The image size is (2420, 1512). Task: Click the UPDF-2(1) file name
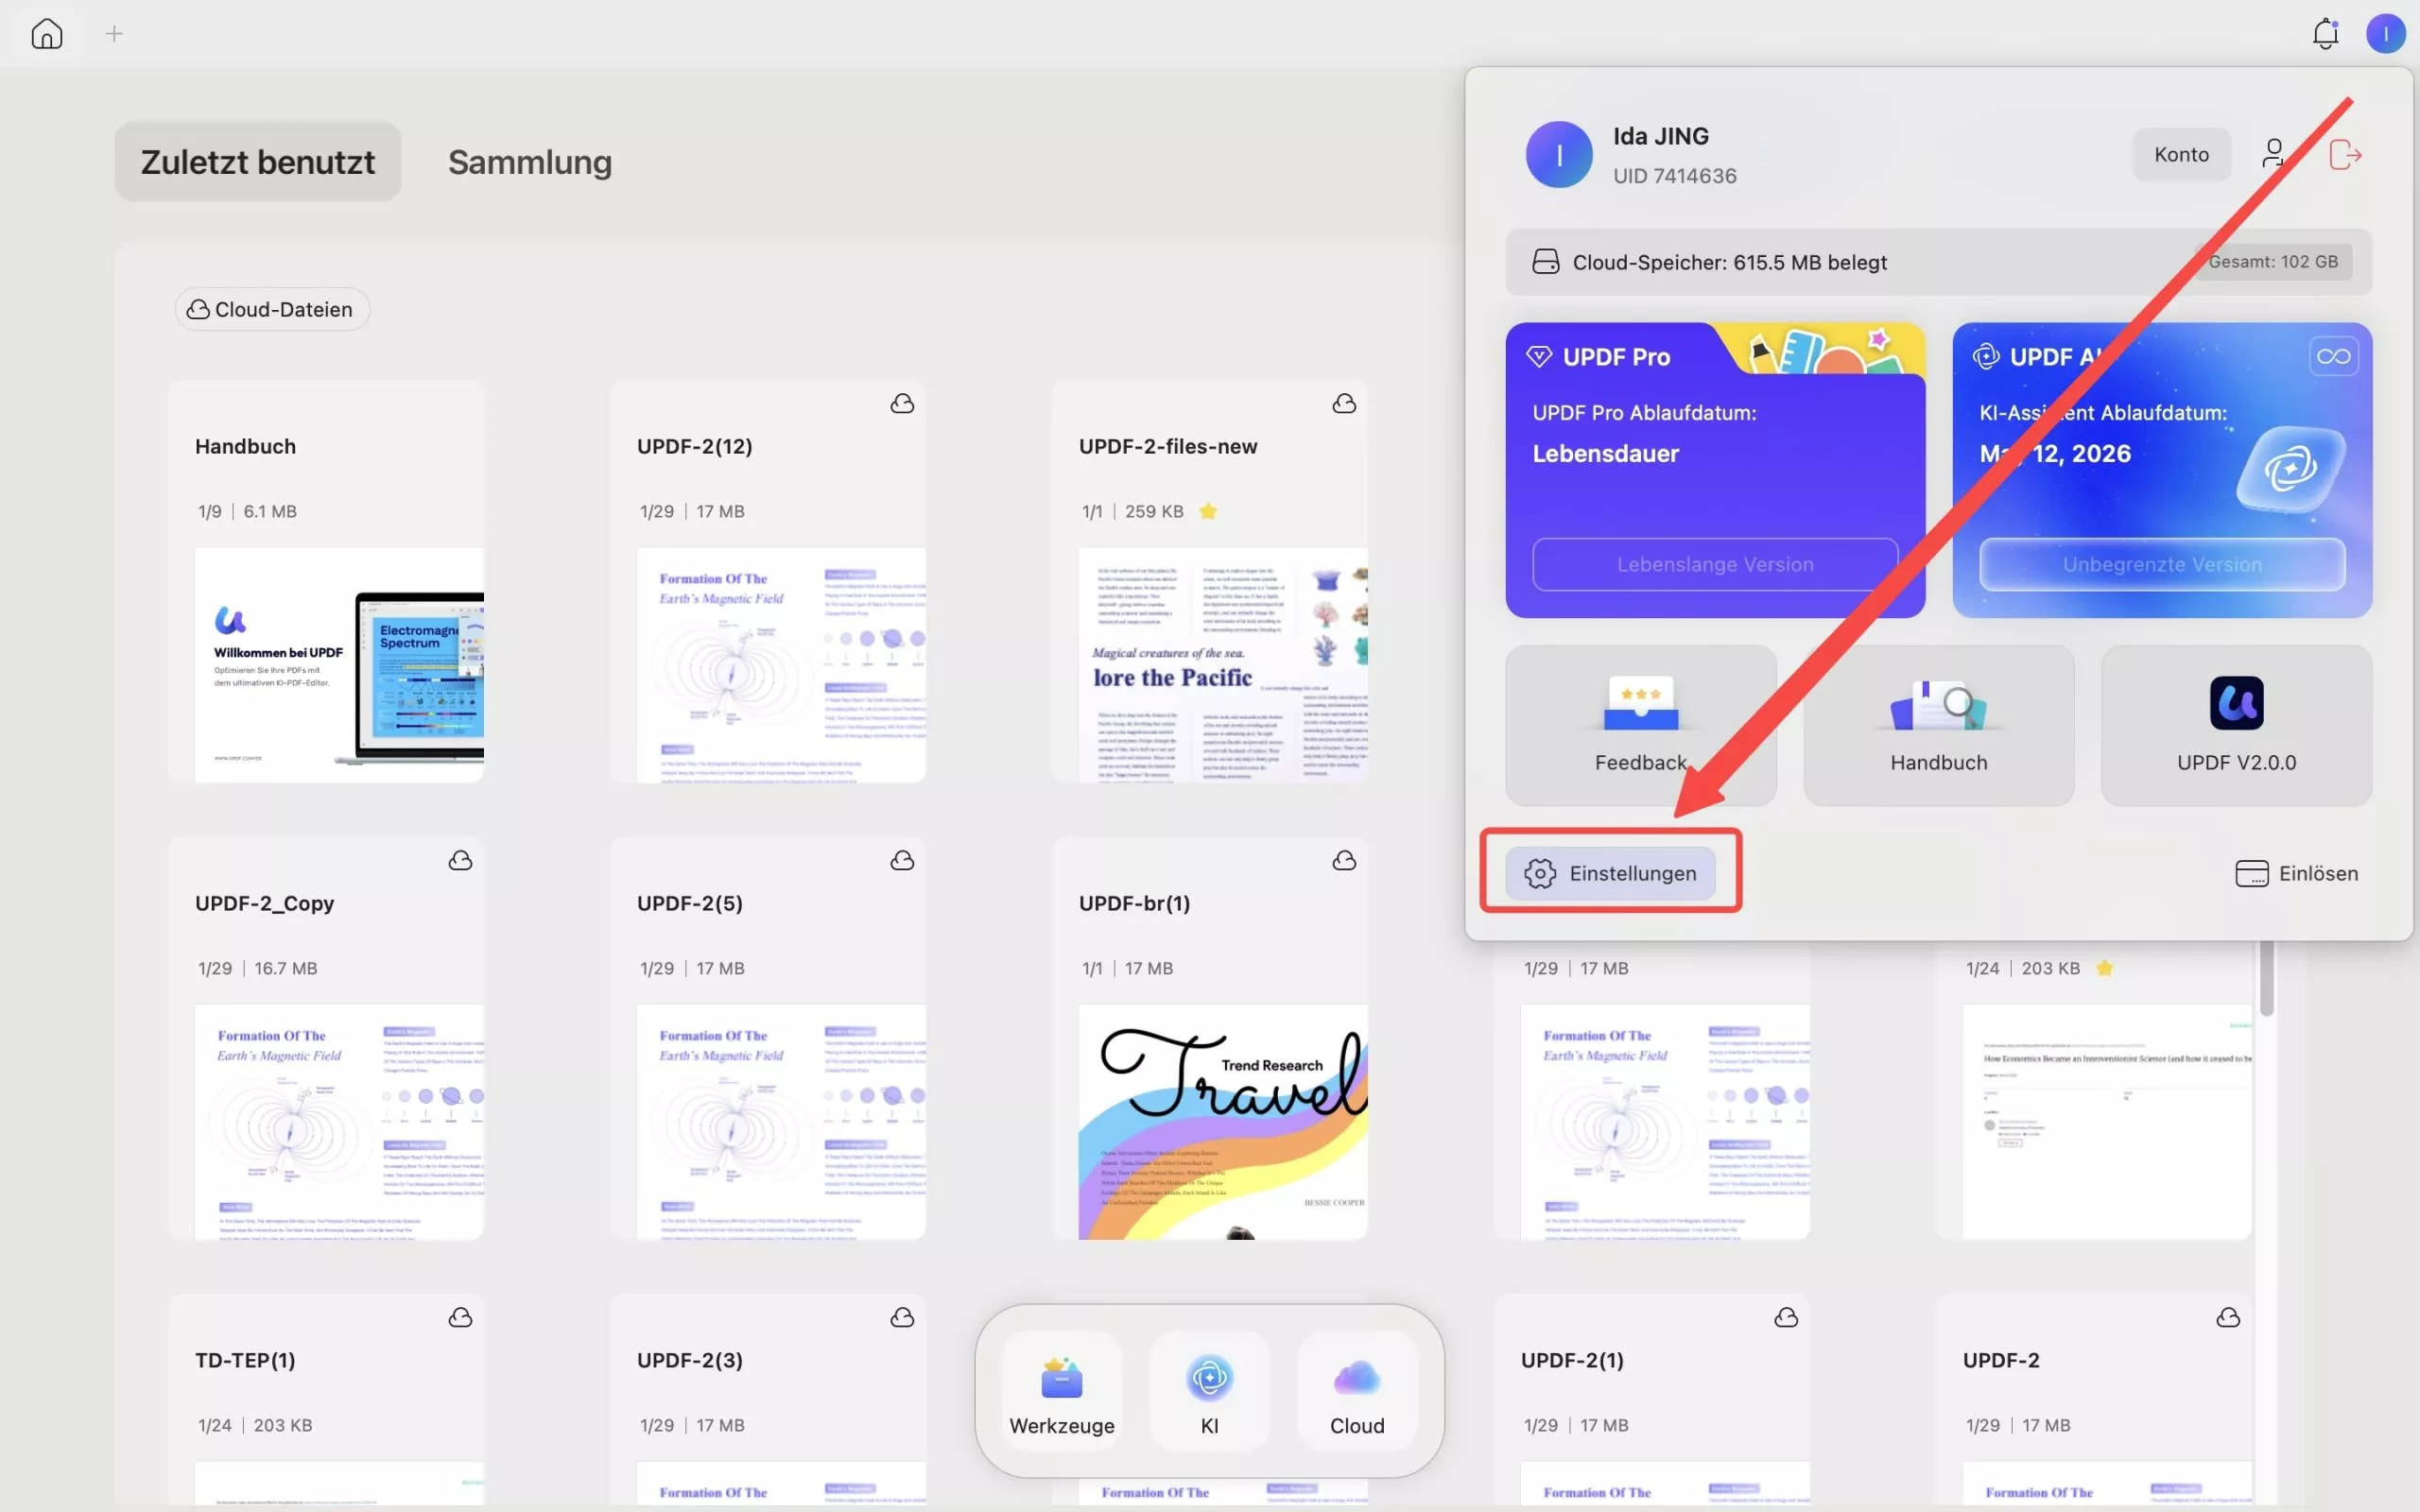1572,1360
